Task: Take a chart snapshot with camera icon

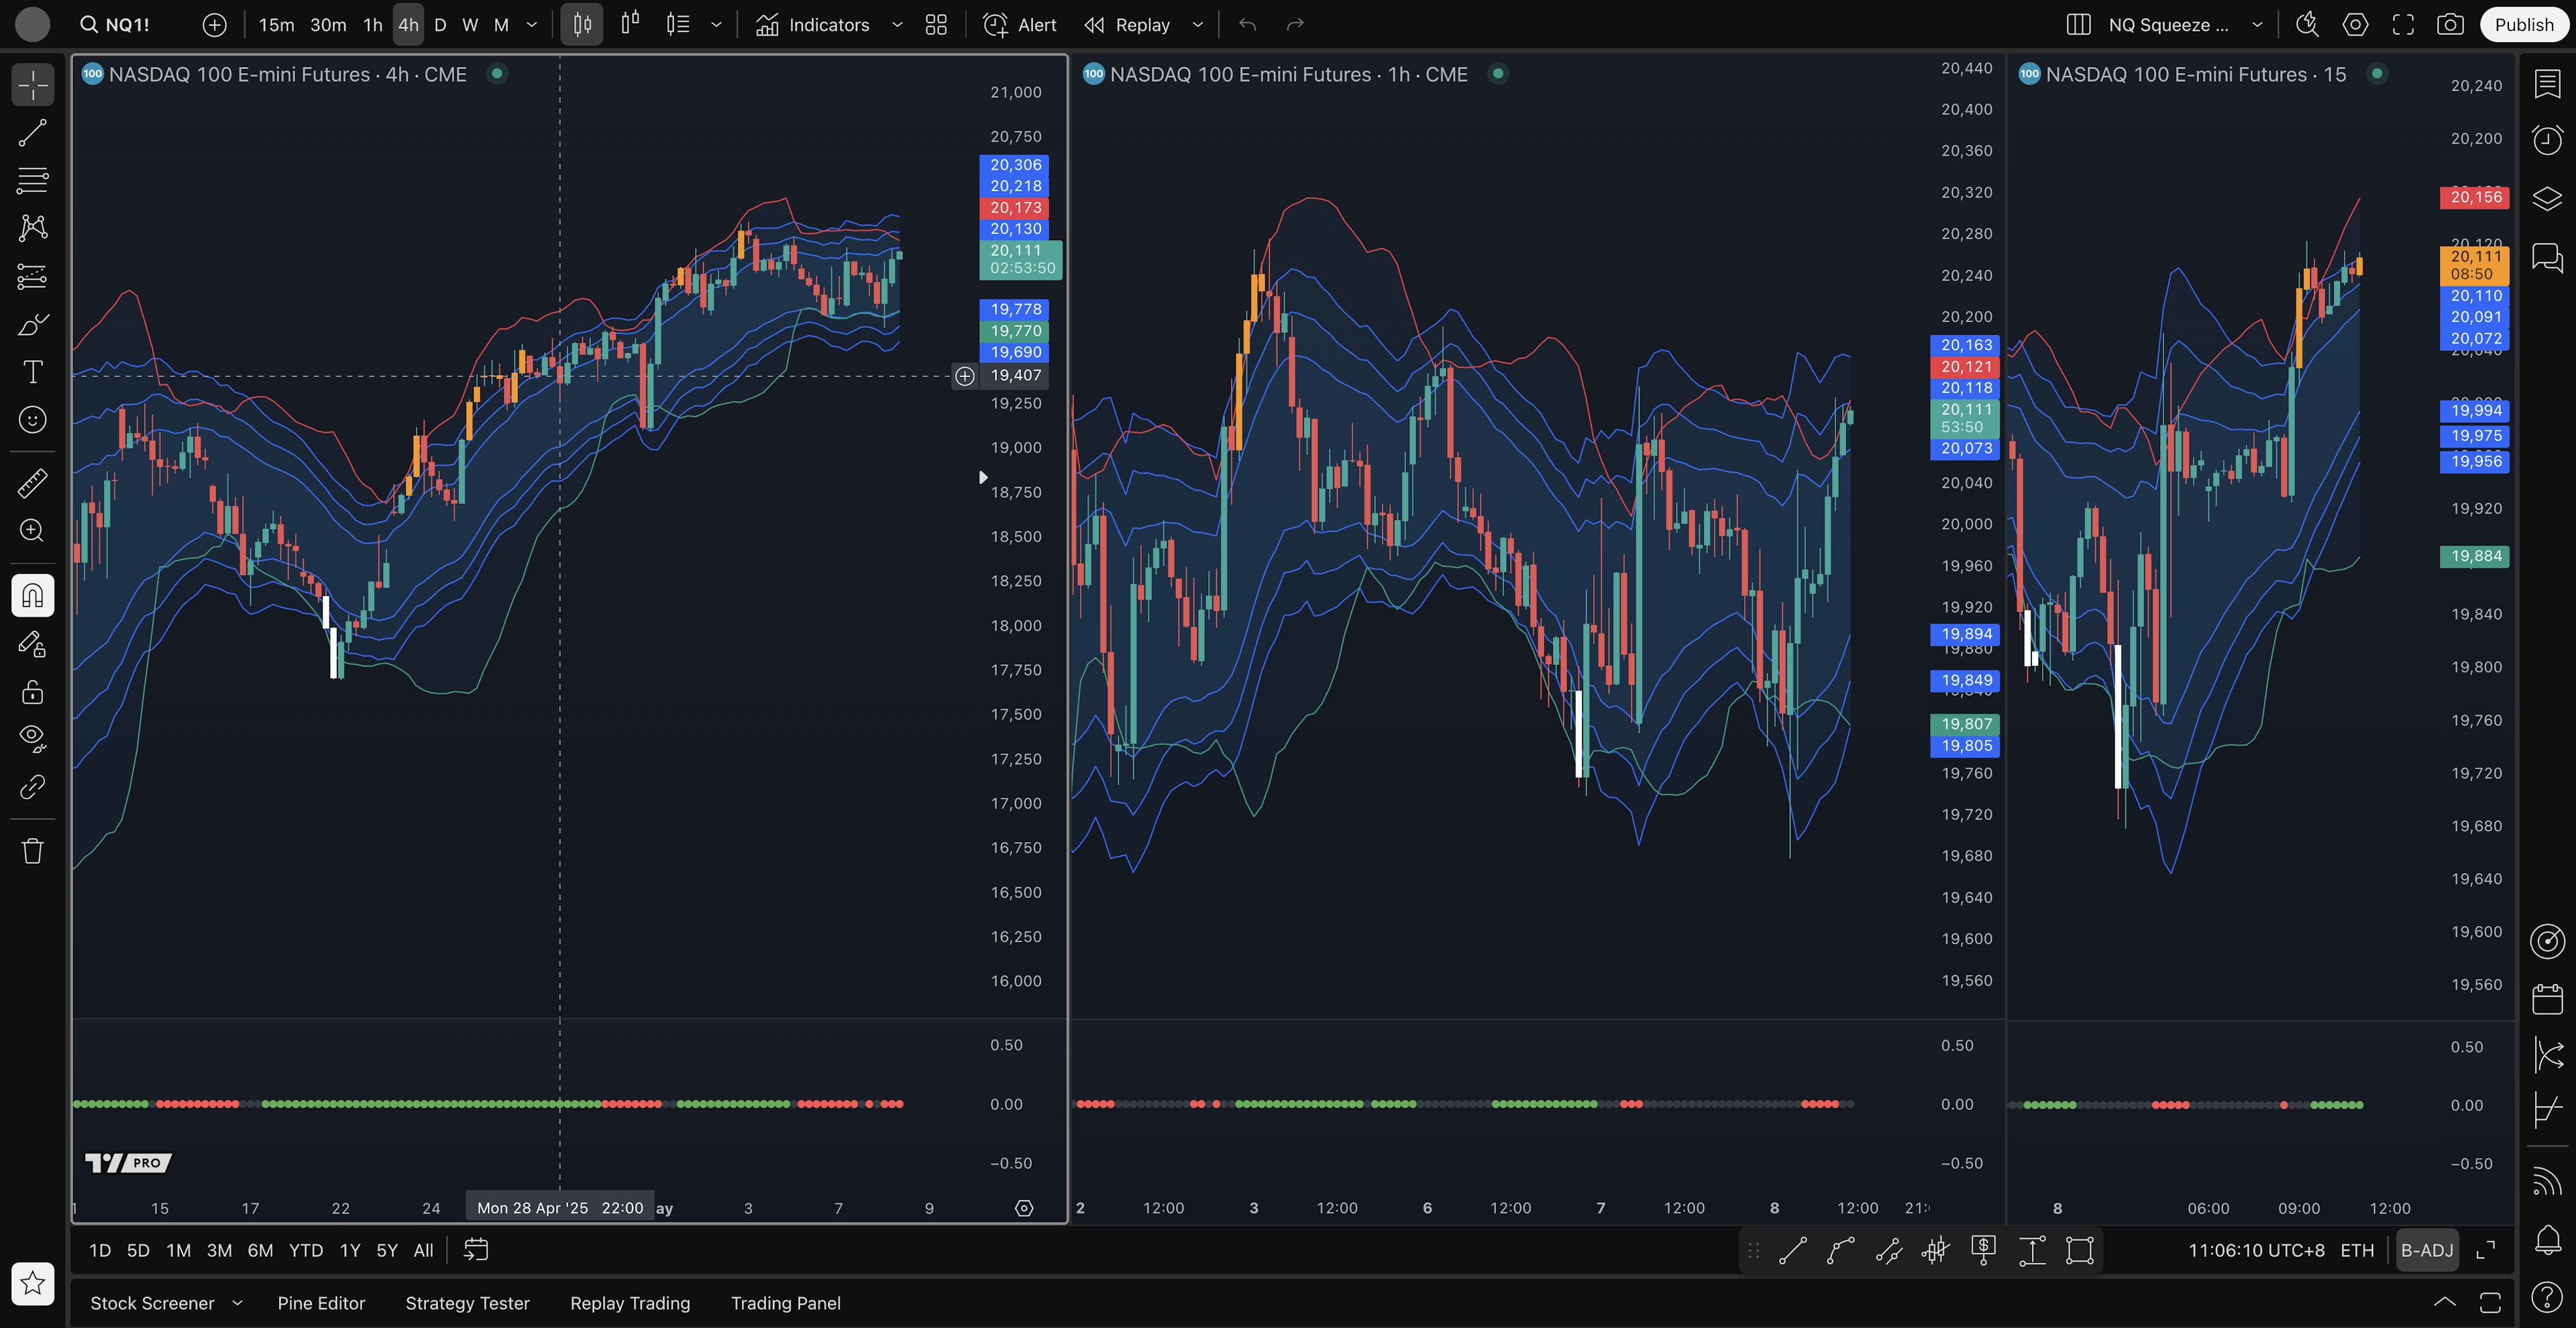Action: pyautogui.click(x=2449, y=25)
